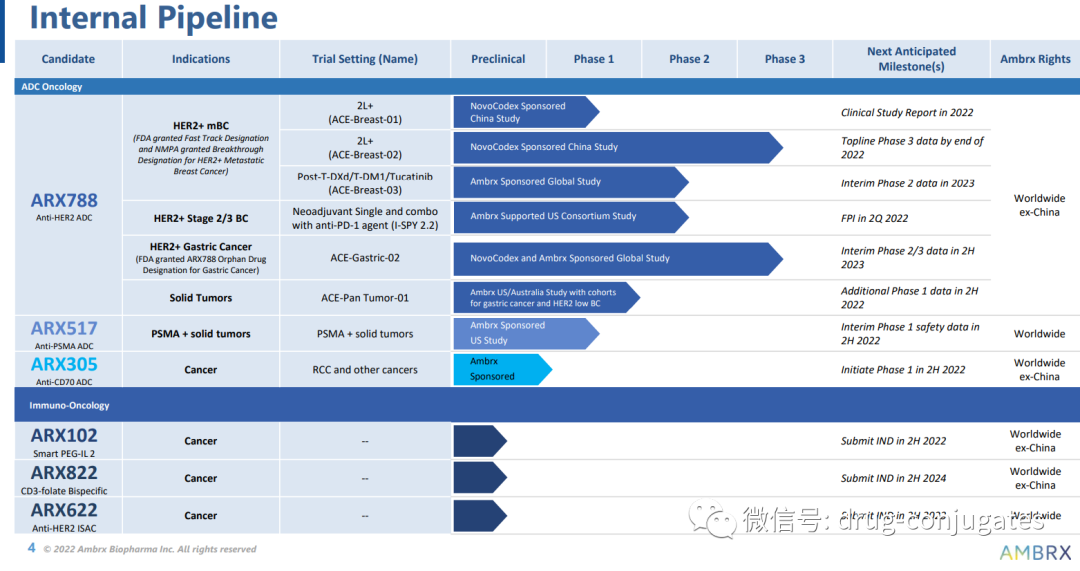Click the FPI in 2Q 2022 milestone
This screenshot has width=1080, height=571.
[874, 218]
